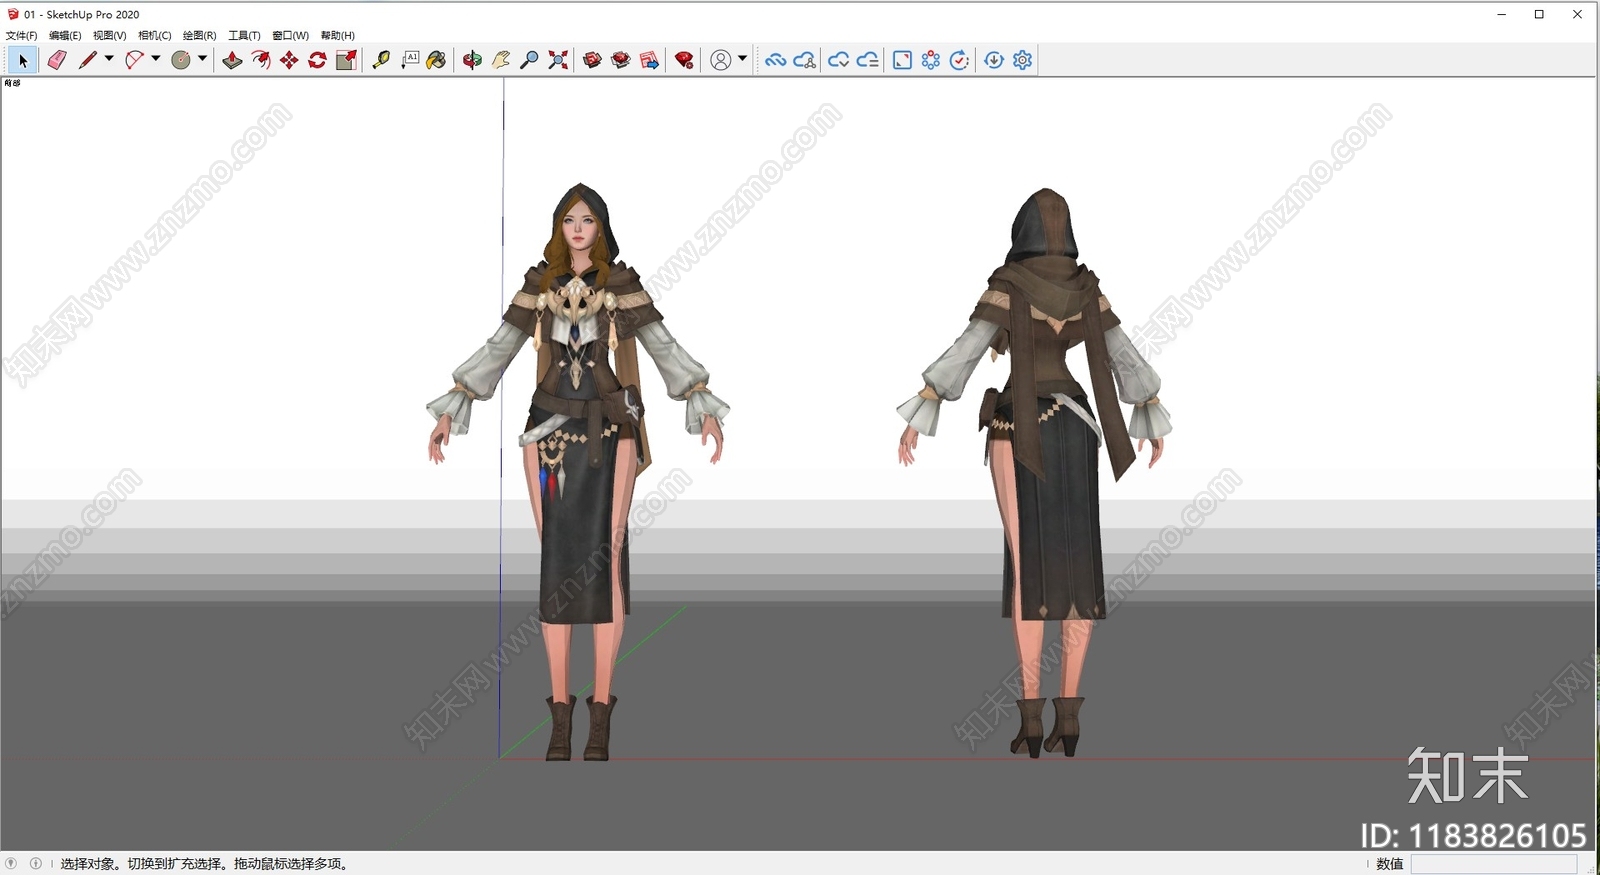Open the Line tool dropdown arrow

point(109,59)
